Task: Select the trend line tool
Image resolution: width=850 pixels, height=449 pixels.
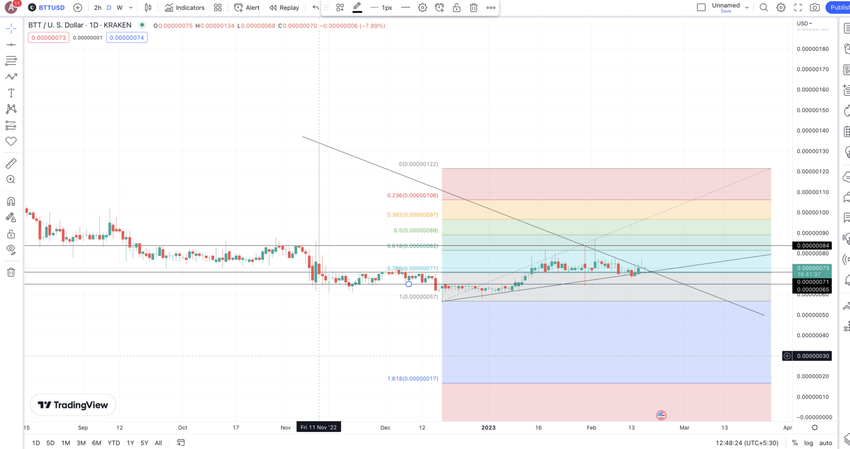Action: pos(11,44)
